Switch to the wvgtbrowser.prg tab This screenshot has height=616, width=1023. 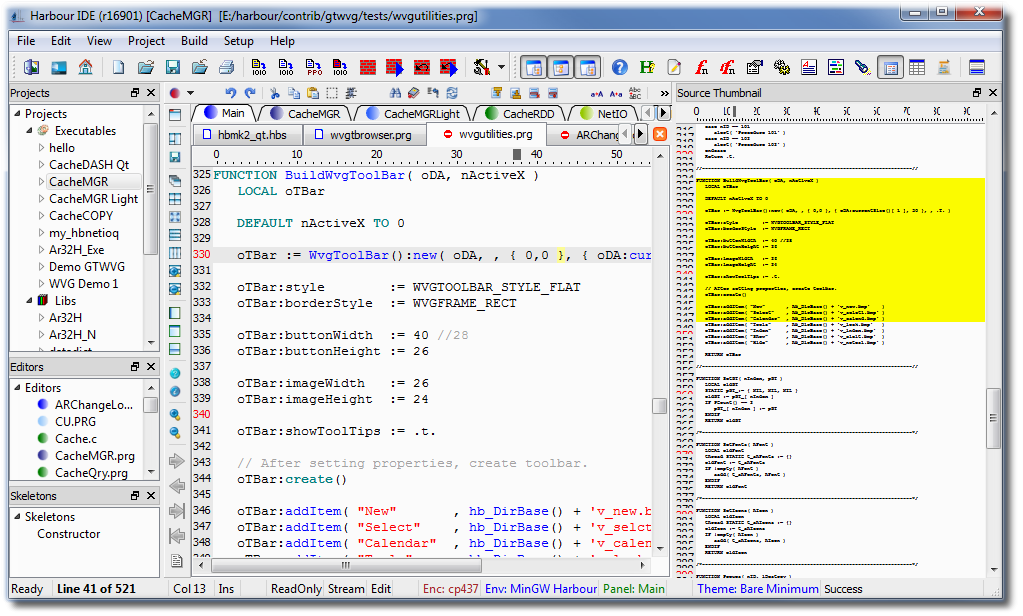click(x=366, y=135)
